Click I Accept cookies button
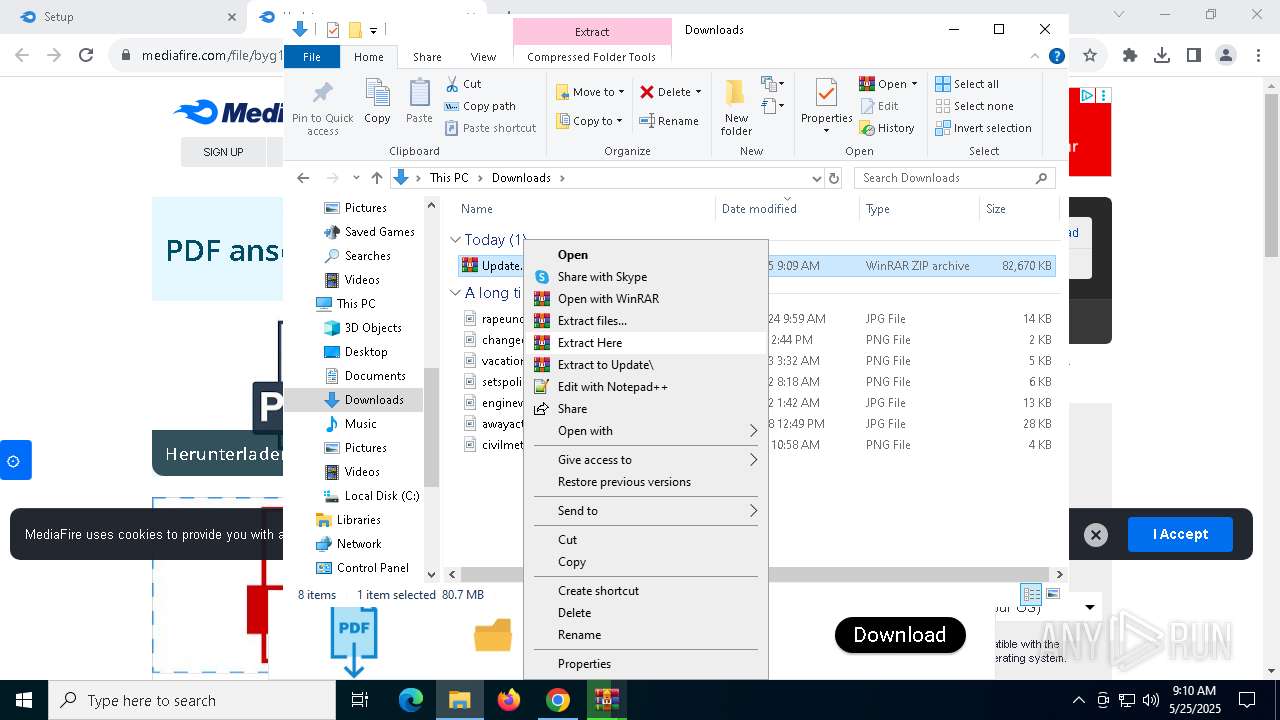 tap(1180, 534)
